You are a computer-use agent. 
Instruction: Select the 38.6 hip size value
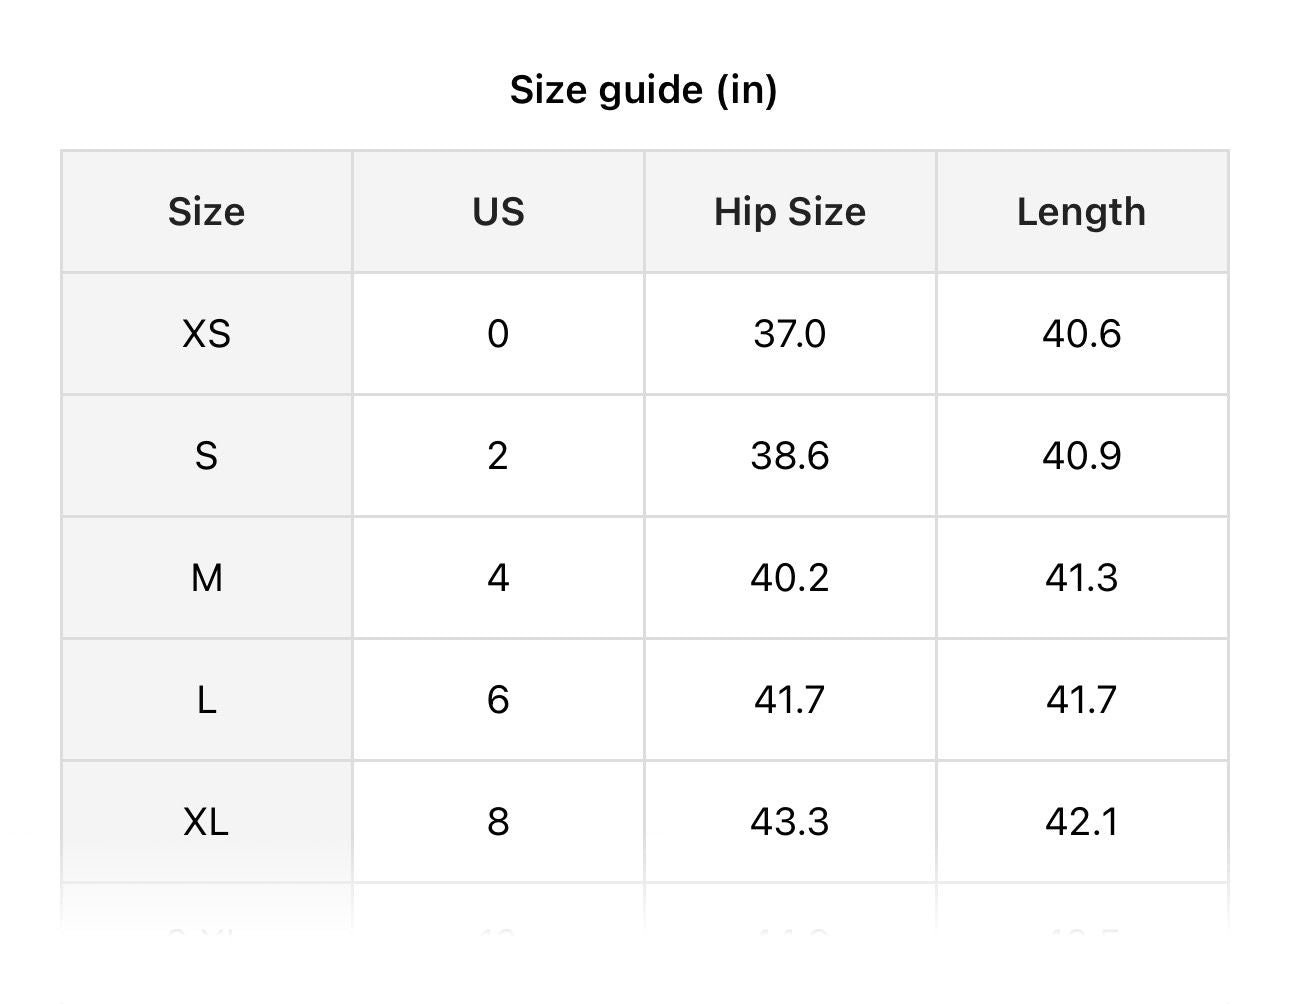tap(790, 456)
